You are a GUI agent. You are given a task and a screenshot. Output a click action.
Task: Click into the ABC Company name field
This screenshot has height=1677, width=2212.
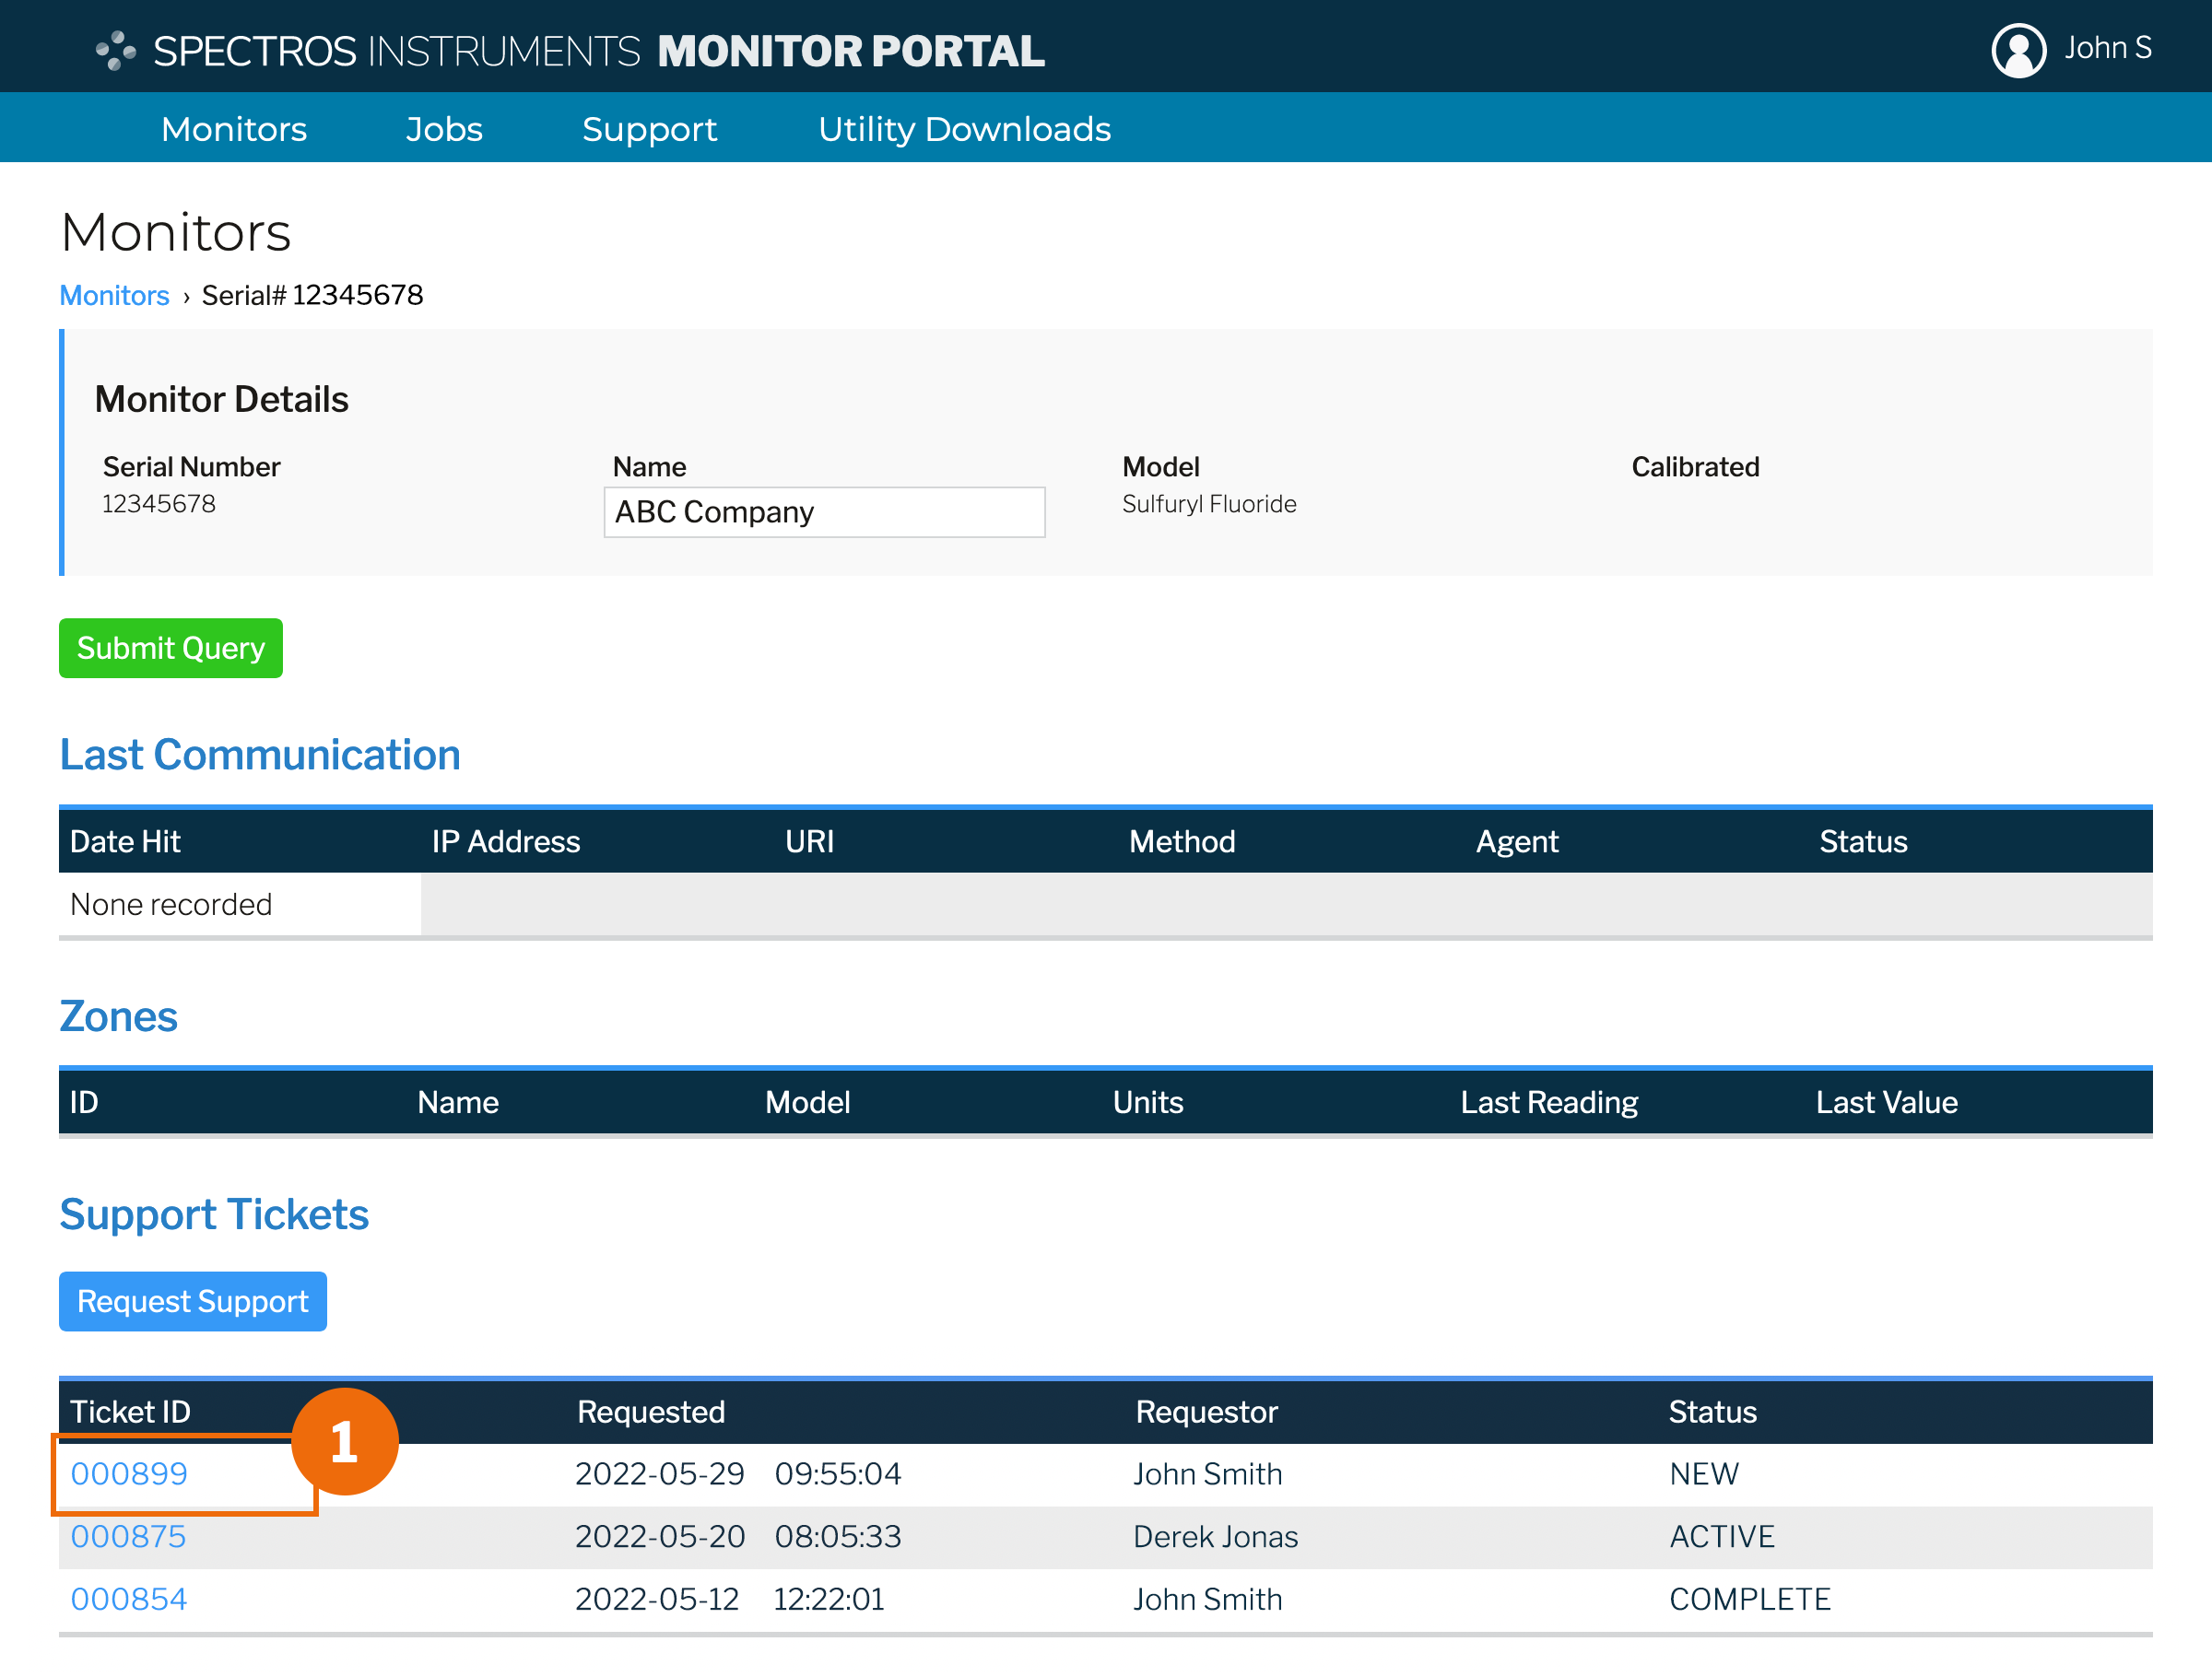click(824, 512)
